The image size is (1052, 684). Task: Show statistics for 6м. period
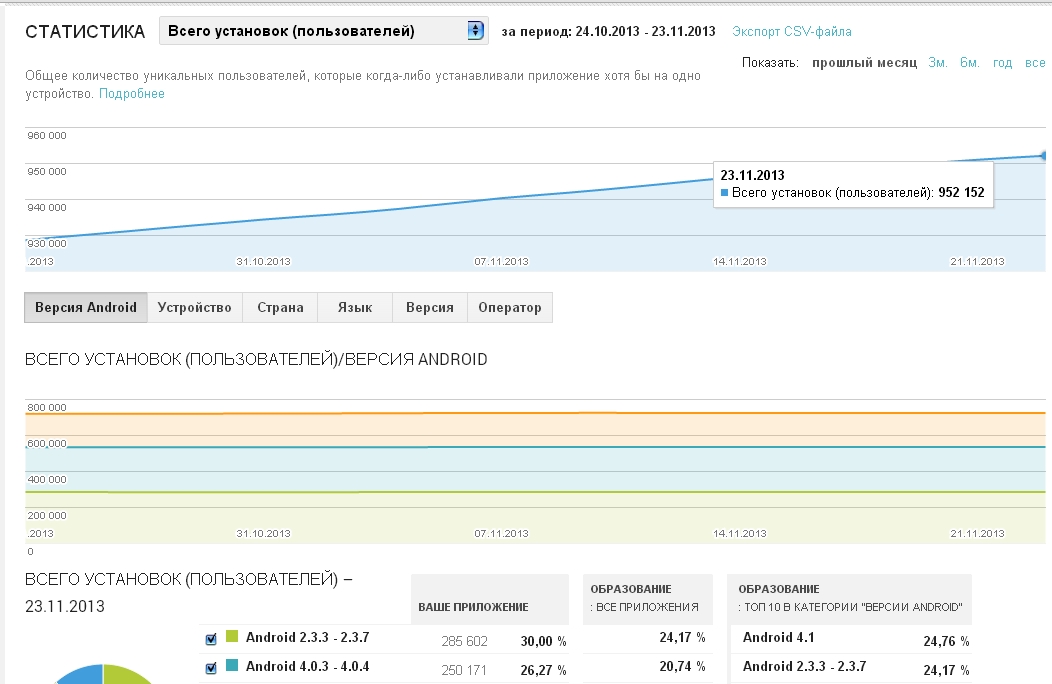click(x=969, y=62)
